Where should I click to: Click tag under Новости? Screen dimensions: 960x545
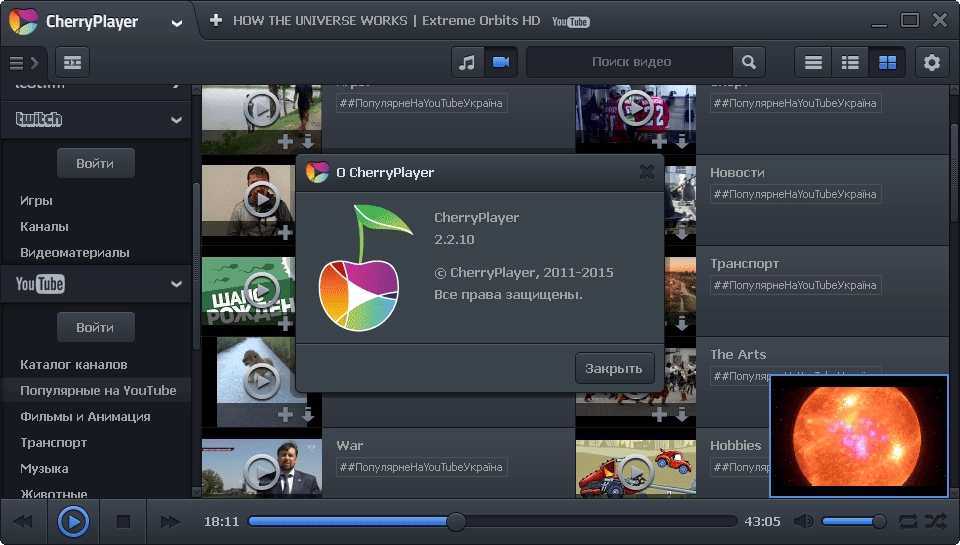click(795, 194)
